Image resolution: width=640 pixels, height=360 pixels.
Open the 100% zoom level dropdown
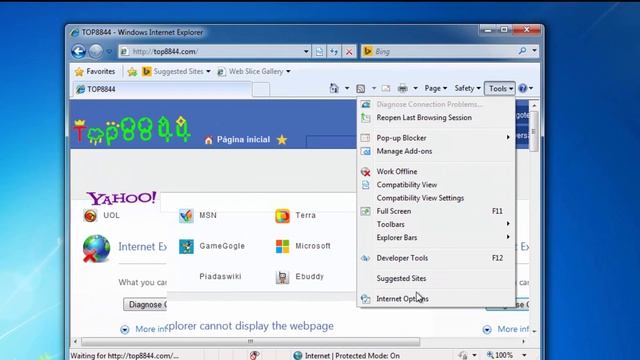(524, 356)
